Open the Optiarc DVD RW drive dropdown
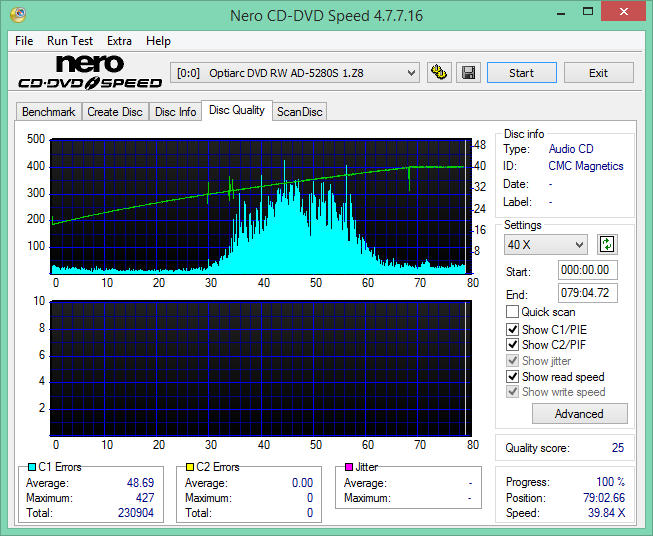The image size is (653, 536). (x=295, y=73)
